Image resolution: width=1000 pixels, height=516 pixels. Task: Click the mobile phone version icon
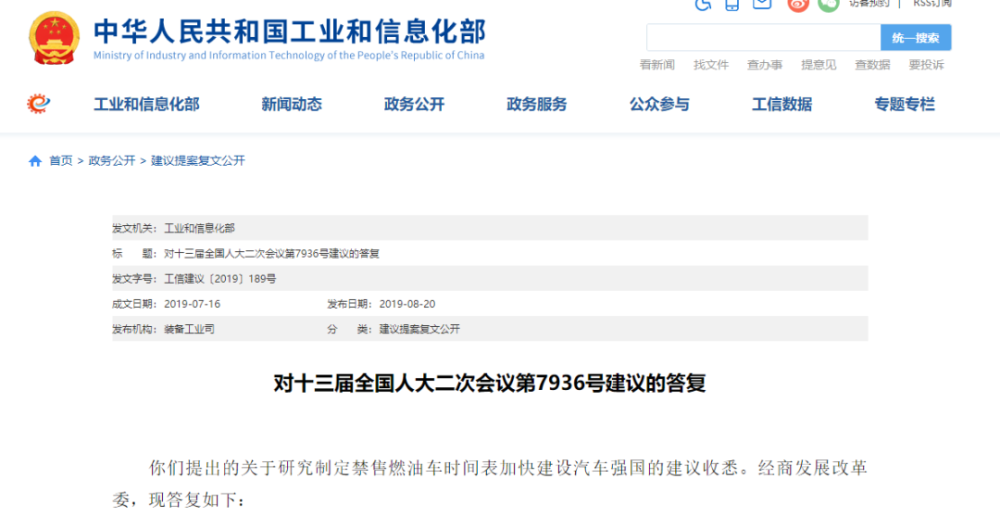[732, 4]
